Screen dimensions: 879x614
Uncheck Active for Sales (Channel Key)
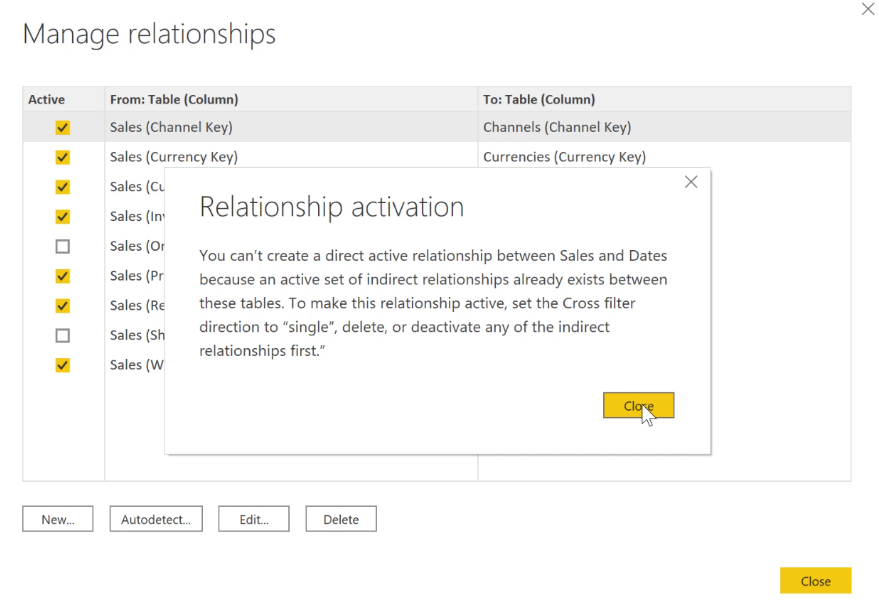point(63,127)
